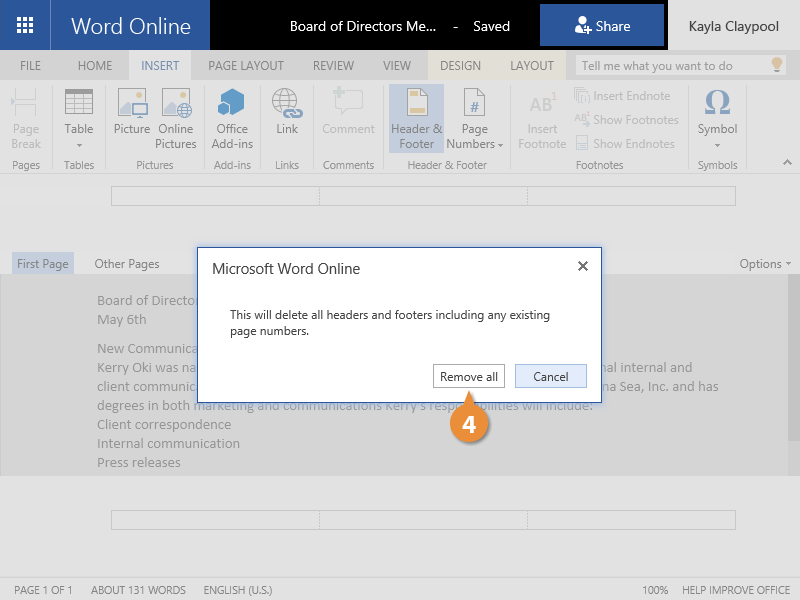This screenshot has width=800, height=600.
Task: Expand the Symbol dropdown
Action: point(717,145)
